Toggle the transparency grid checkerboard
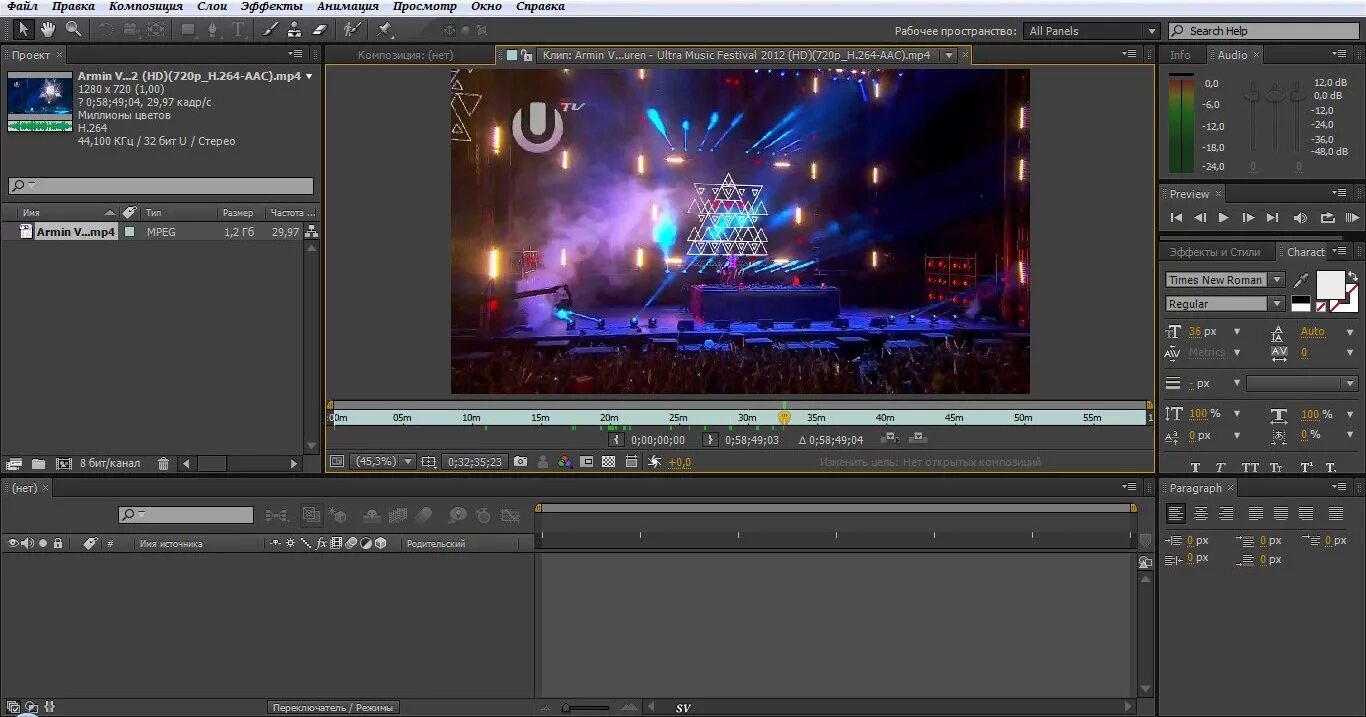 pyautogui.click(x=609, y=462)
